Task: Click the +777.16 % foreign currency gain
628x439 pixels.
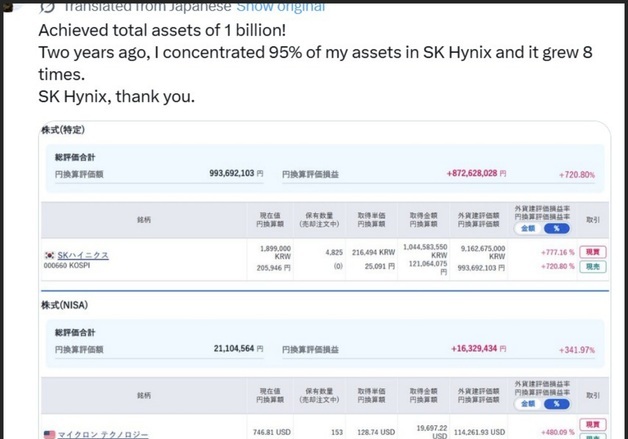Action: (558, 252)
